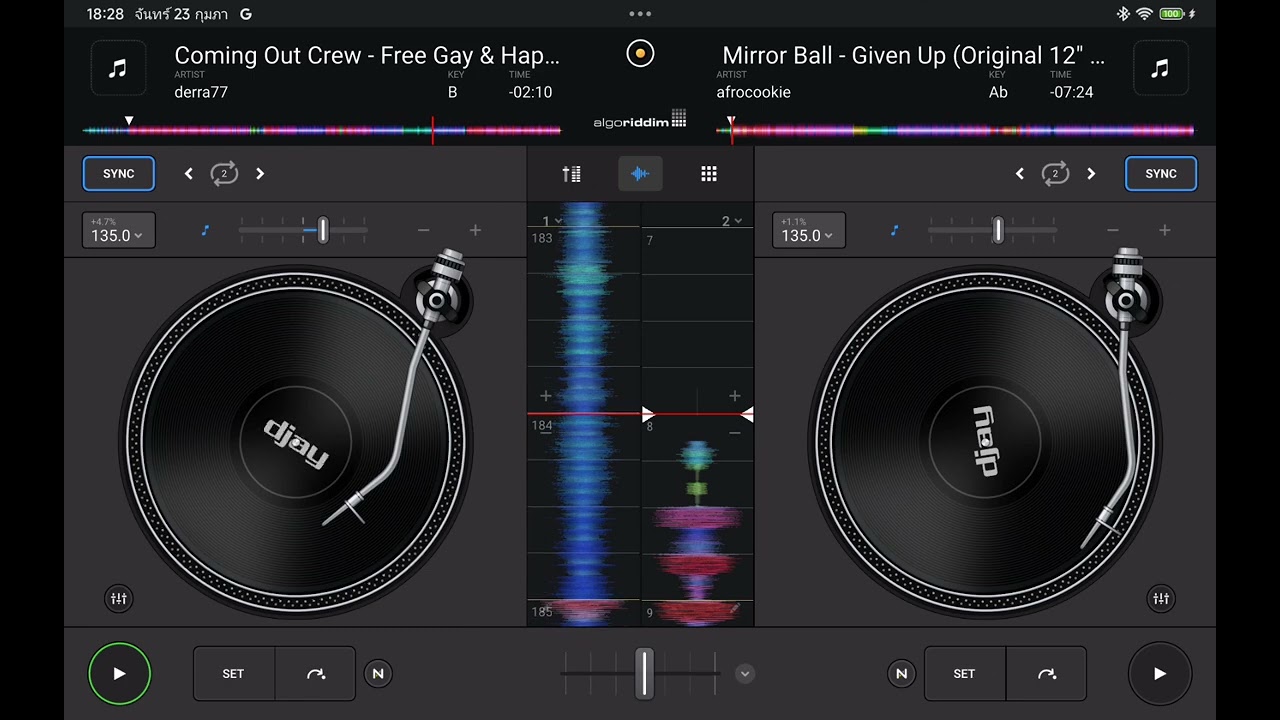
Task: Move the crossfader handle
Action: point(645,673)
